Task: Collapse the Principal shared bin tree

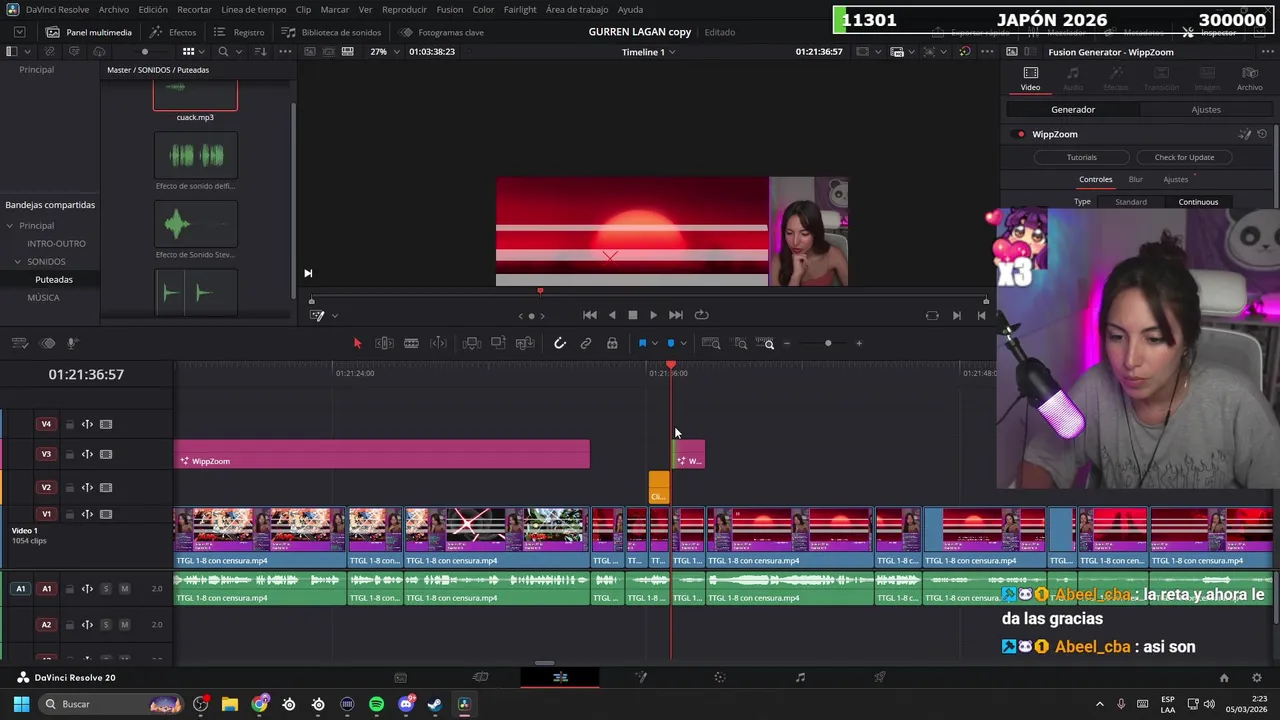Action: pos(9,226)
